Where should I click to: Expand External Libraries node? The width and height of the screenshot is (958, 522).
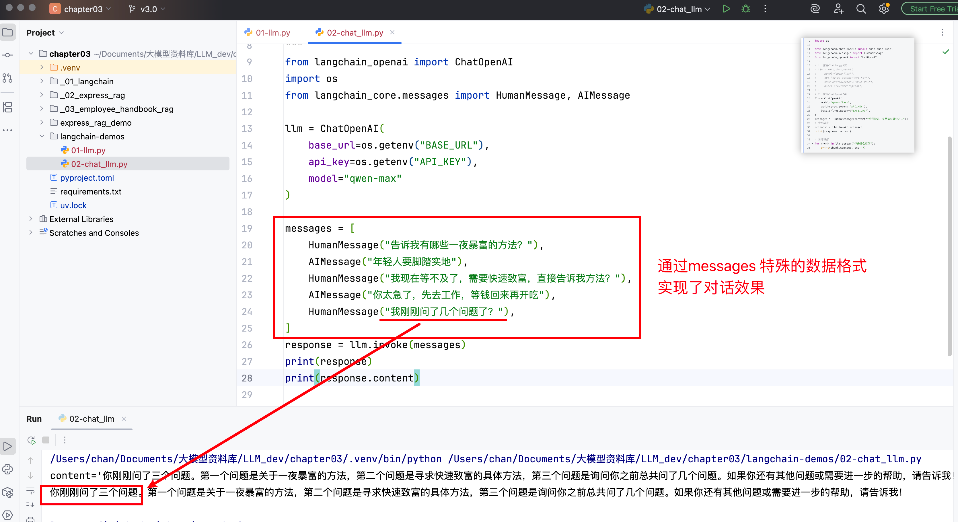click(x=31, y=219)
